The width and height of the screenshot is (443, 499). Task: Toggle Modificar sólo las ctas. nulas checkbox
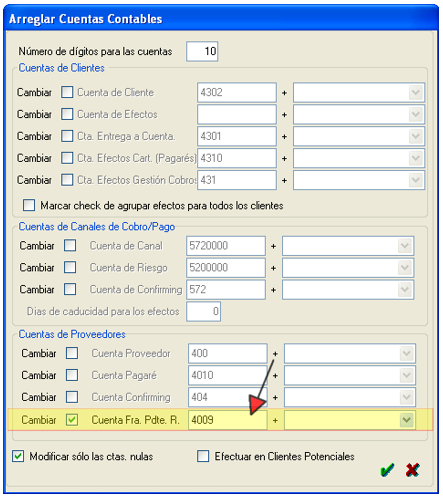(x=18, y=456)
